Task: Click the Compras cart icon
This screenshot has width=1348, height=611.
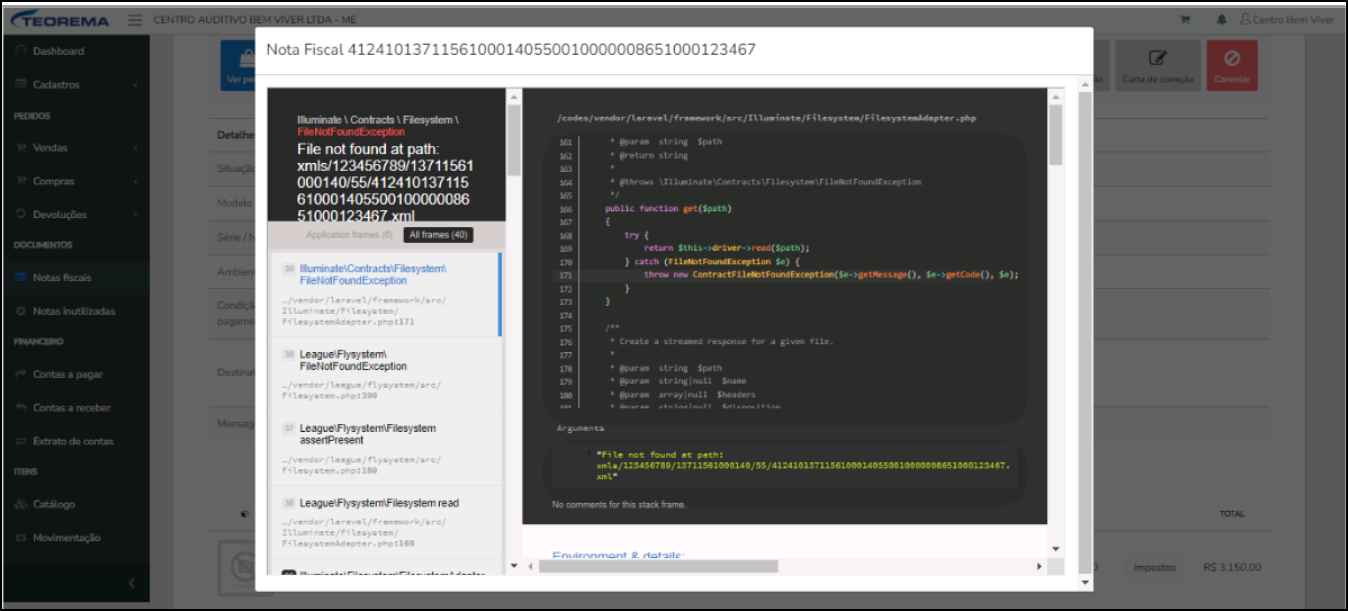Action: tap(21, 181)
